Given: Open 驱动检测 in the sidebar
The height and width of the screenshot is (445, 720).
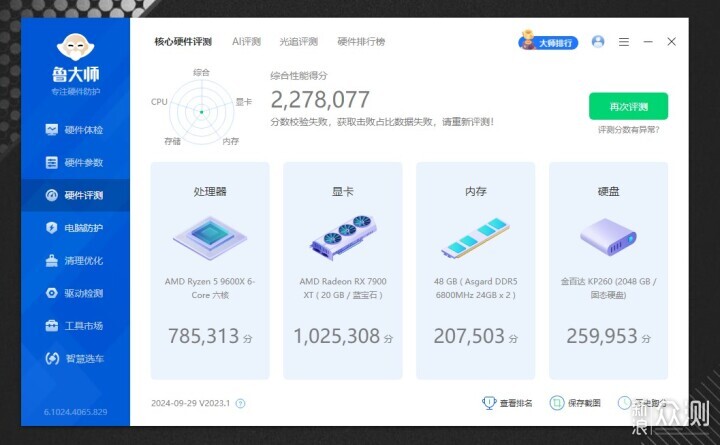Looking at the screenshot, I should pyautogui.click(x=75, y=293).
